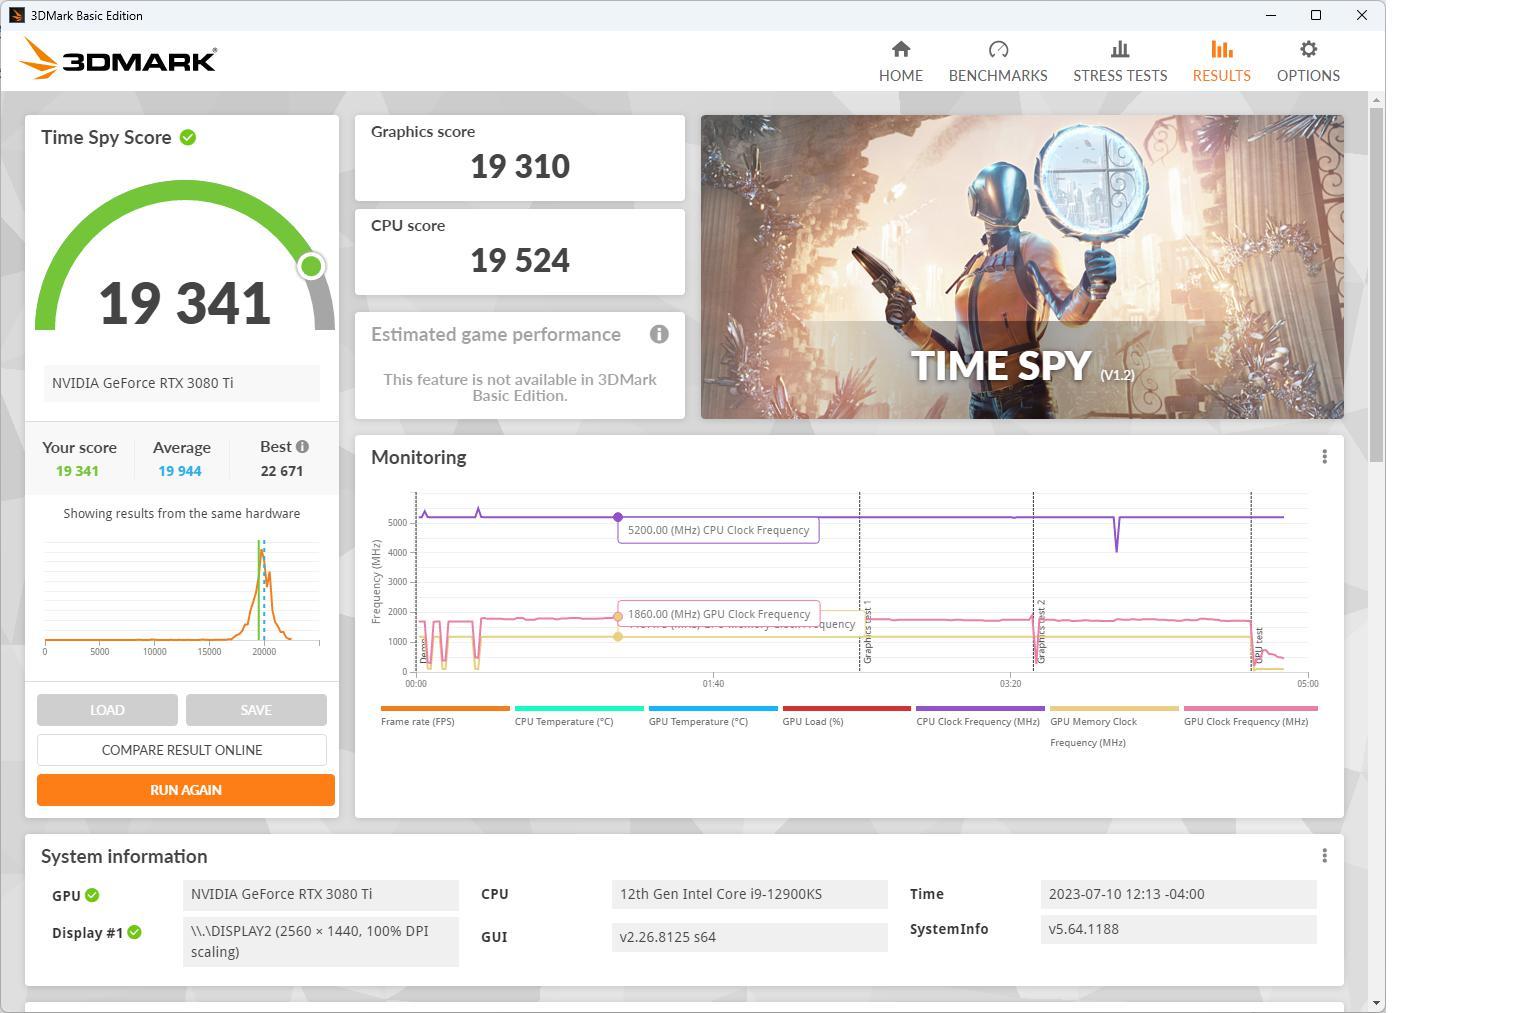
Task: Open the OPTIONS tab
Action: coord(1308,61)
